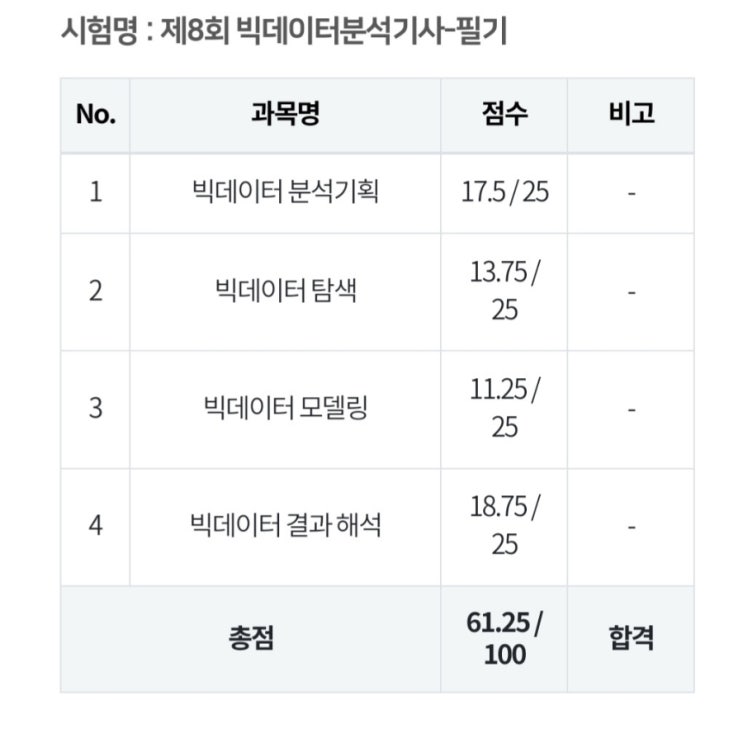Click the 17.5 / 25 score cell

pyautogui.click(x=504, y=193)
